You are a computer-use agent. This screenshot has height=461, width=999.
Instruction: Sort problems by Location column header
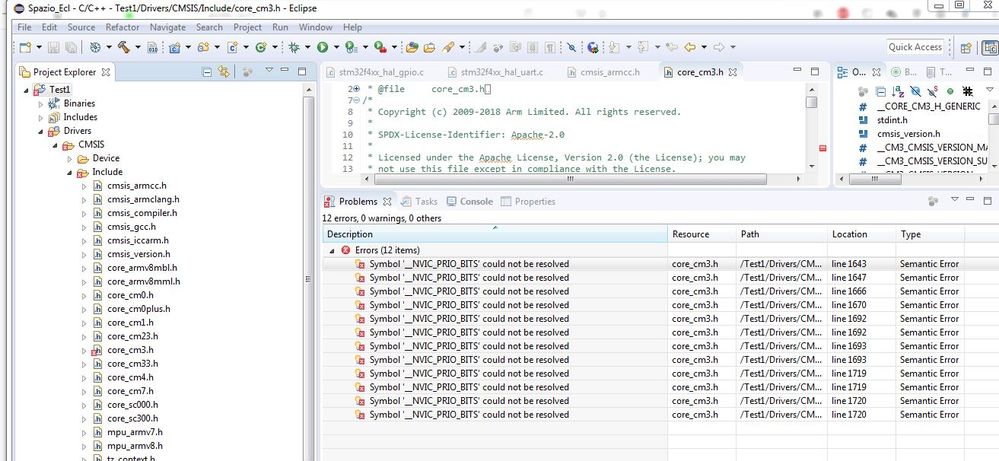[861, 234]
